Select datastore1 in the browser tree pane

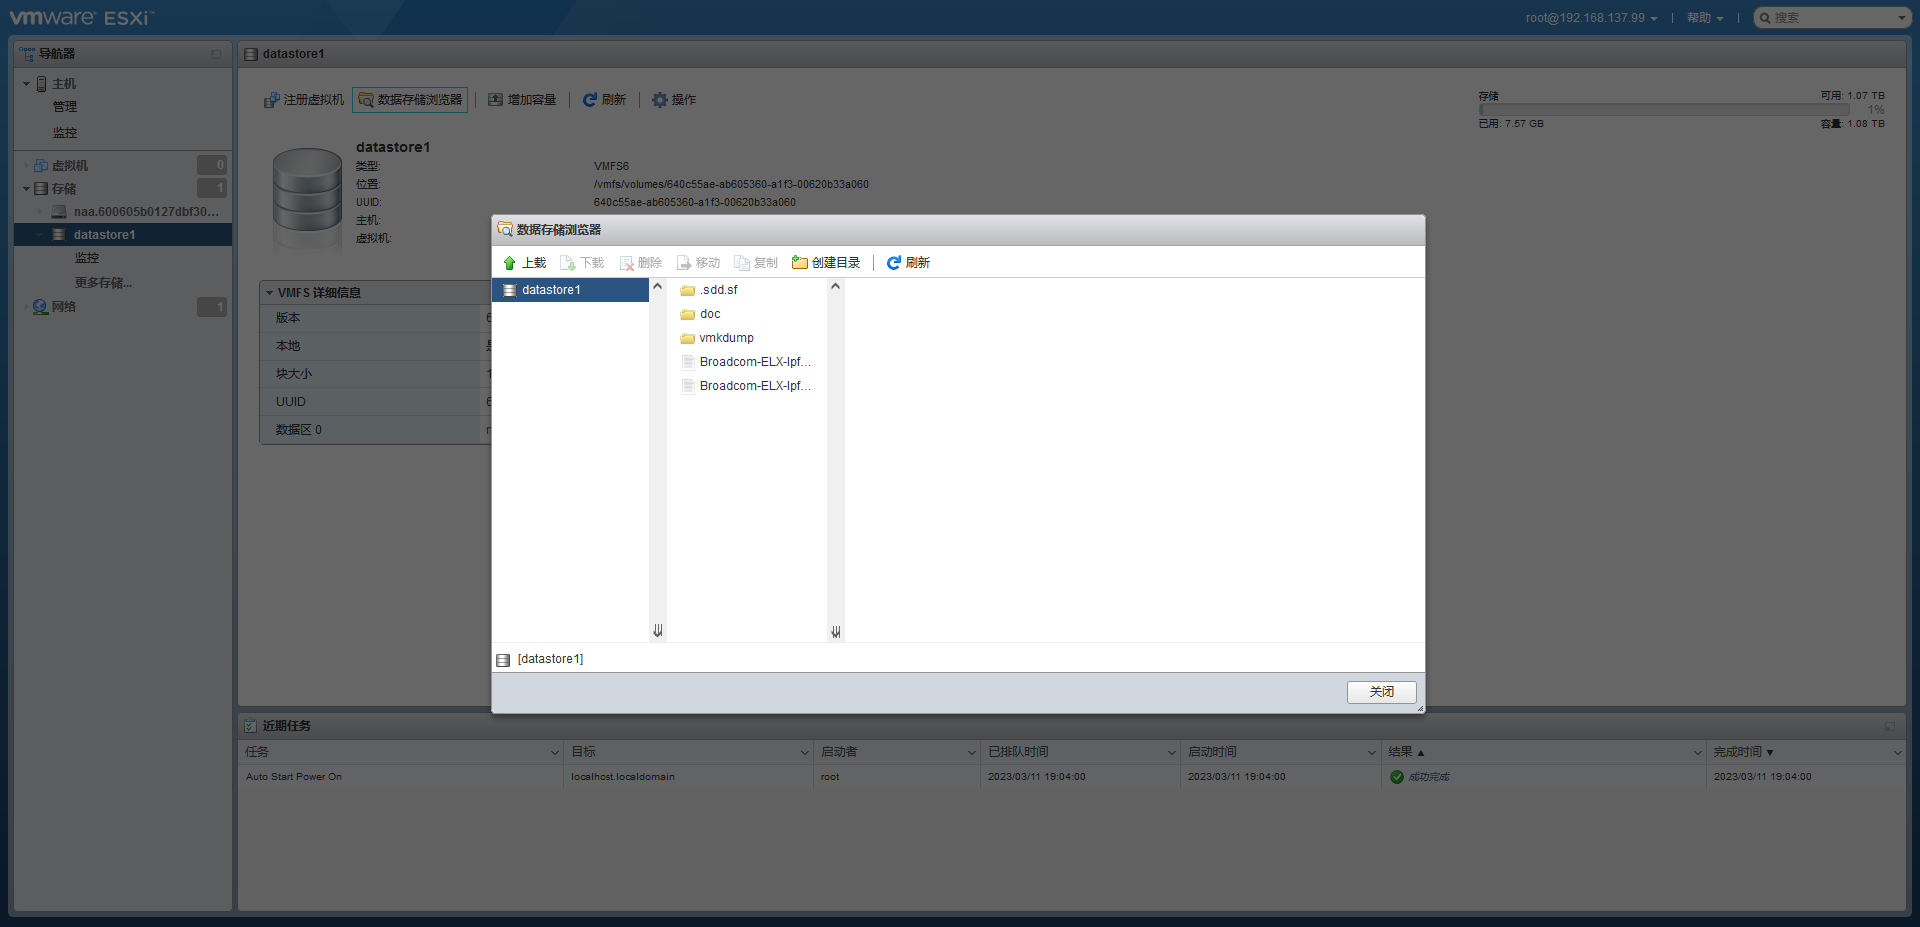tap(550, 290)
